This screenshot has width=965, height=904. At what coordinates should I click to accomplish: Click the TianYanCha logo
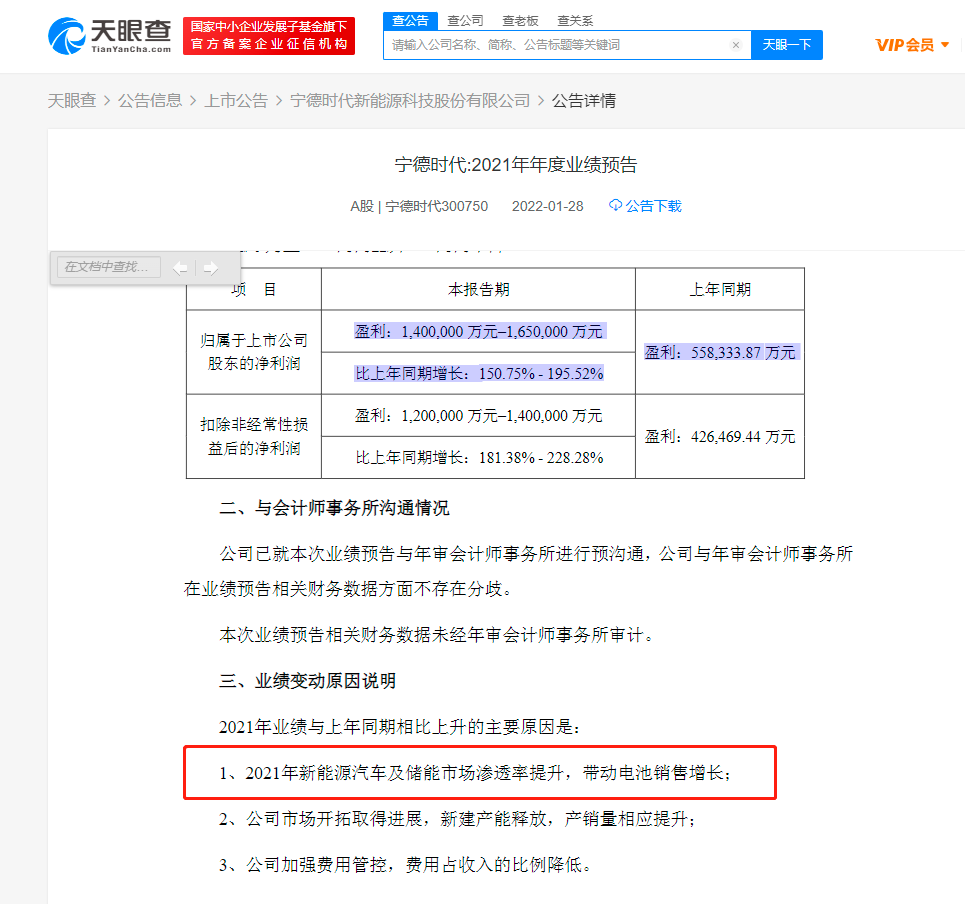tap(110, 36)
